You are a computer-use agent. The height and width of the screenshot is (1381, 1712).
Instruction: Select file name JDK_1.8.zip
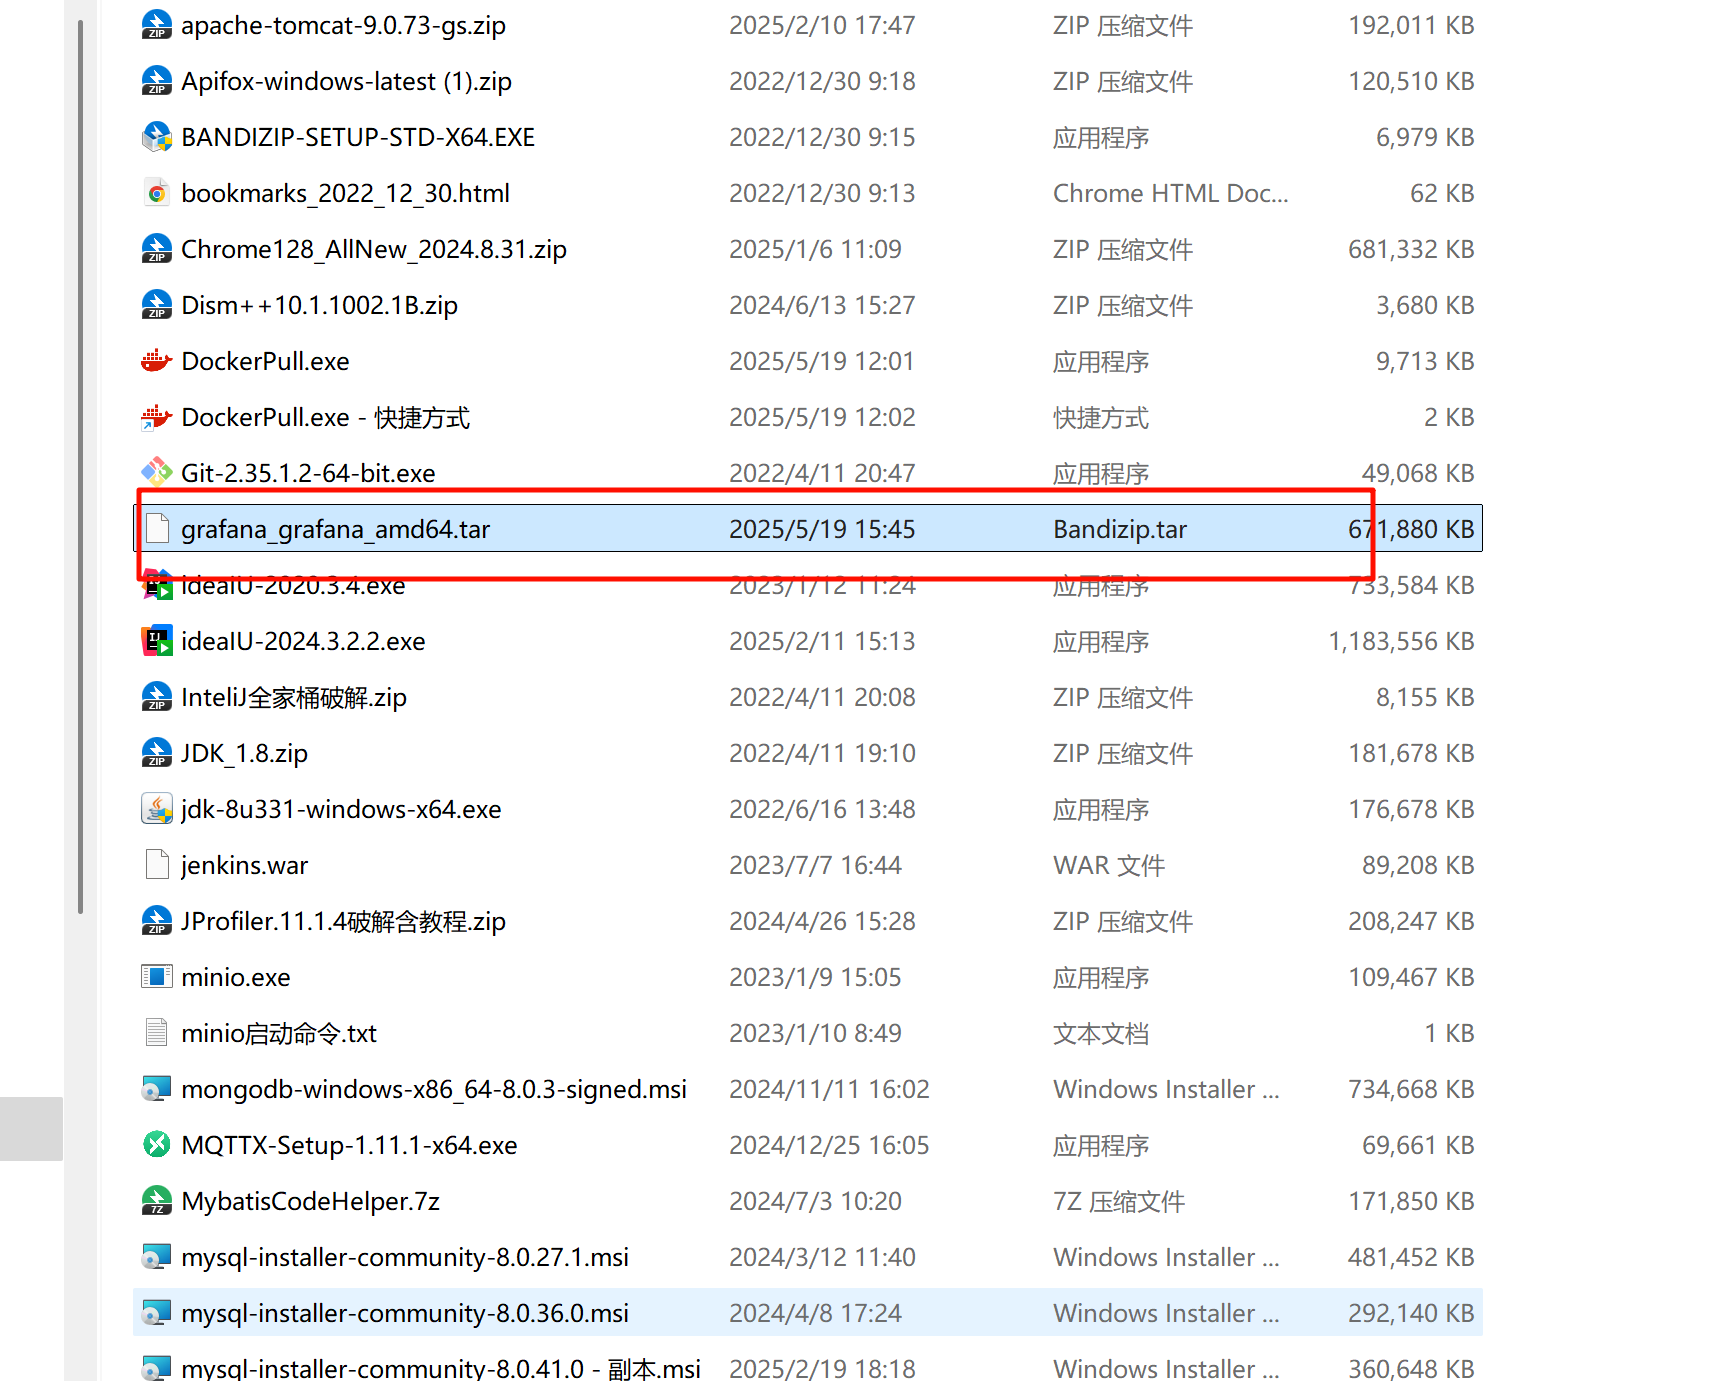(x=244, y=753)
